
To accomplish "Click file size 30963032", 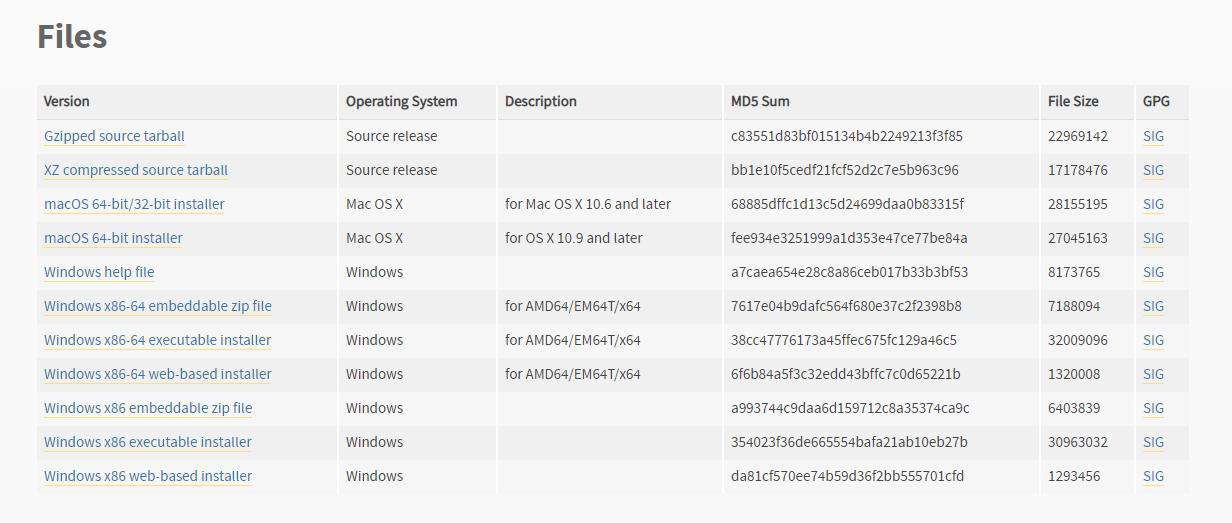I will [1078, 442].
